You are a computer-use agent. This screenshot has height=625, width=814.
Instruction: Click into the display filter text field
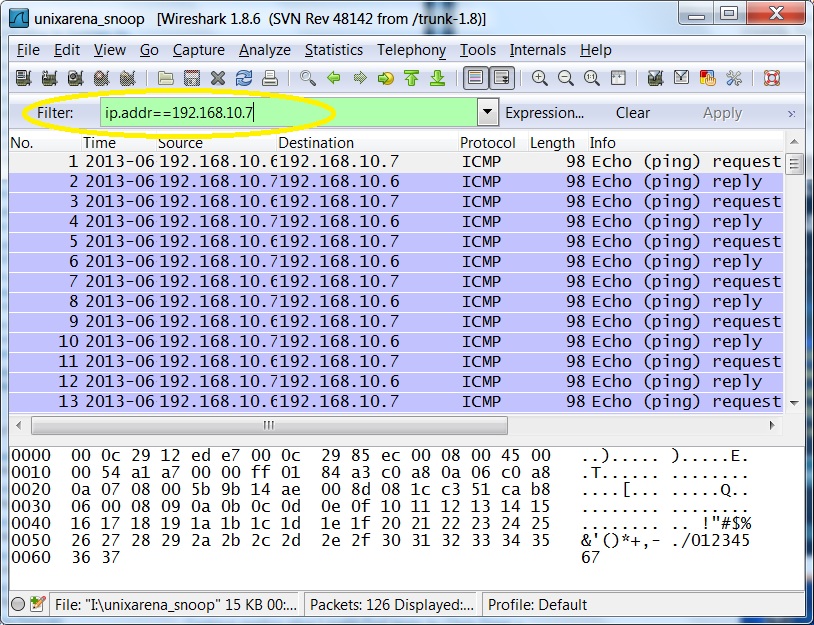(x=289, y=112)
